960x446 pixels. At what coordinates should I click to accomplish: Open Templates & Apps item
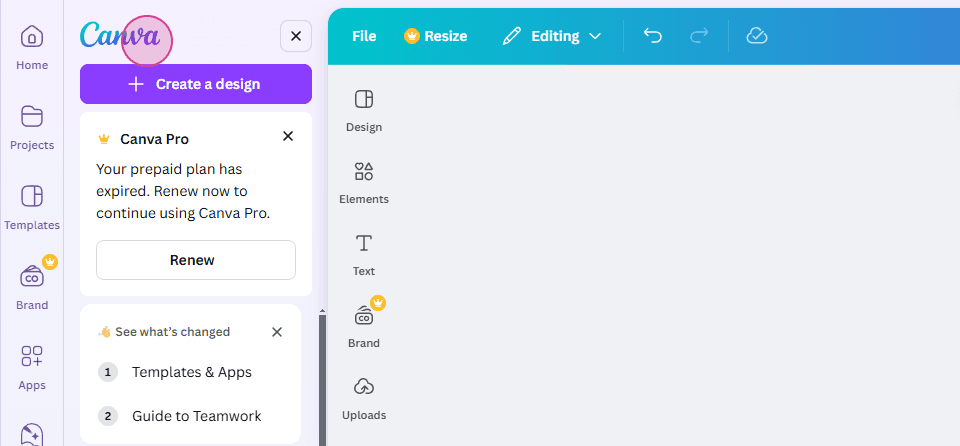[190, 372]
